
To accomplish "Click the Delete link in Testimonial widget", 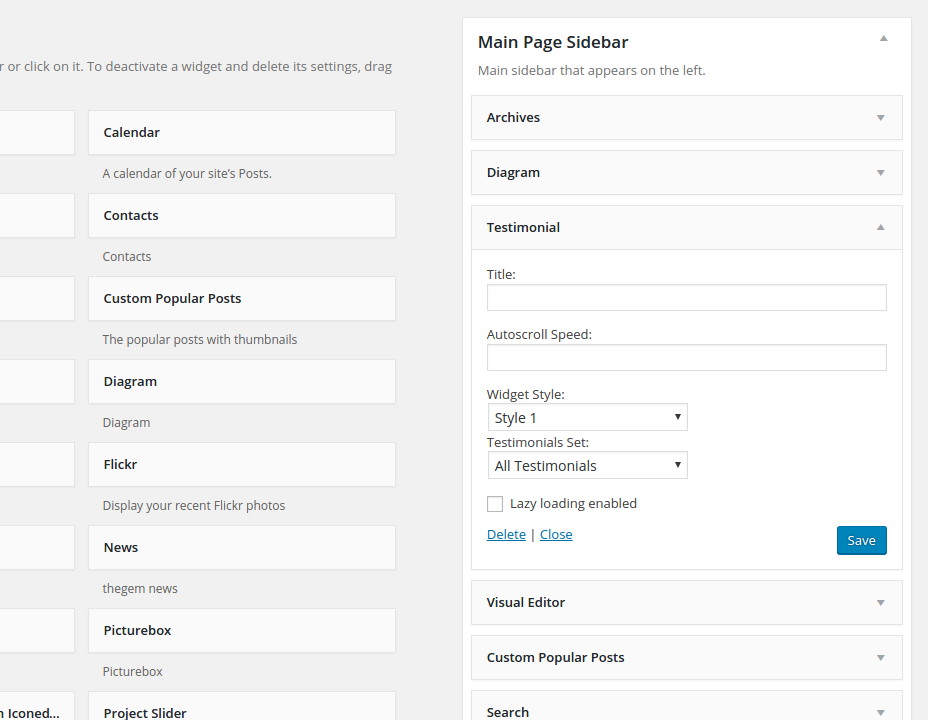I will 506,535.
